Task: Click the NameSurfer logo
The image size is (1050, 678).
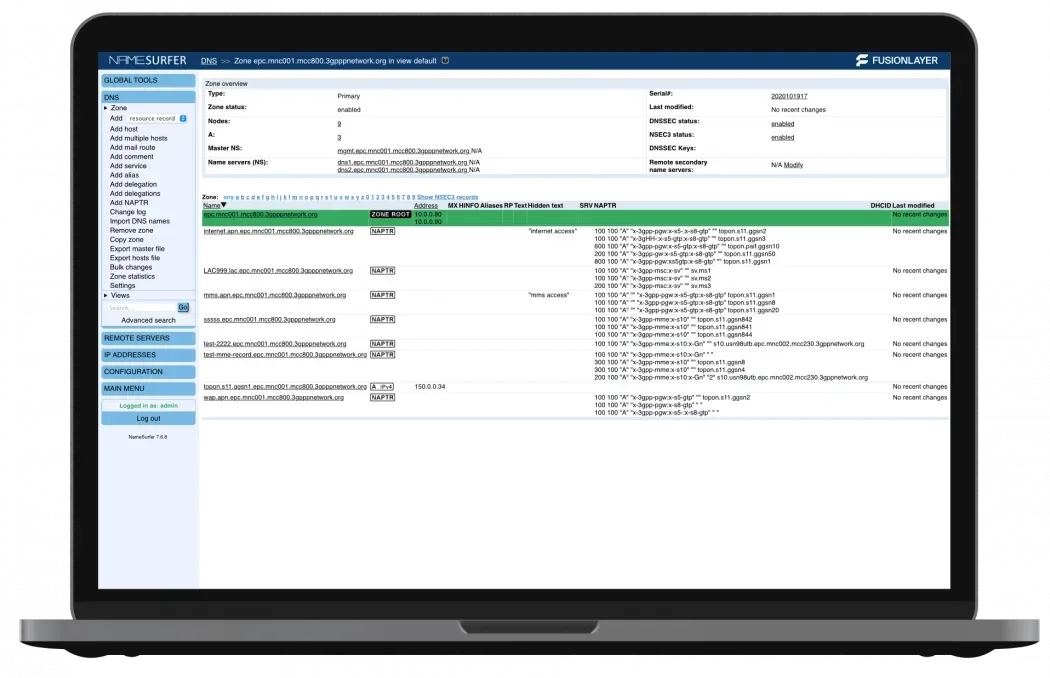Action: [146, 60]
